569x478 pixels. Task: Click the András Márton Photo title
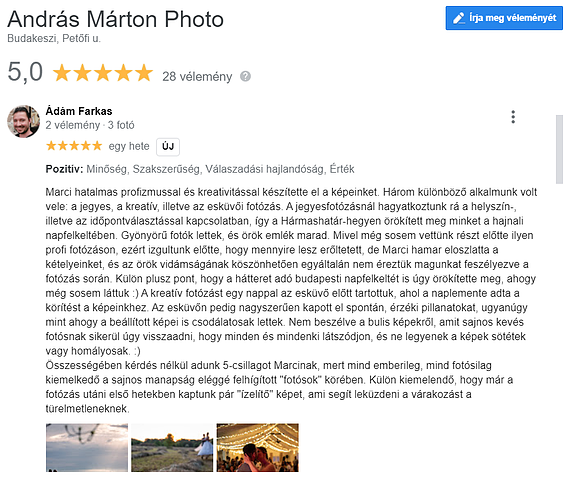pyautogui.click(x=115, y=19)
